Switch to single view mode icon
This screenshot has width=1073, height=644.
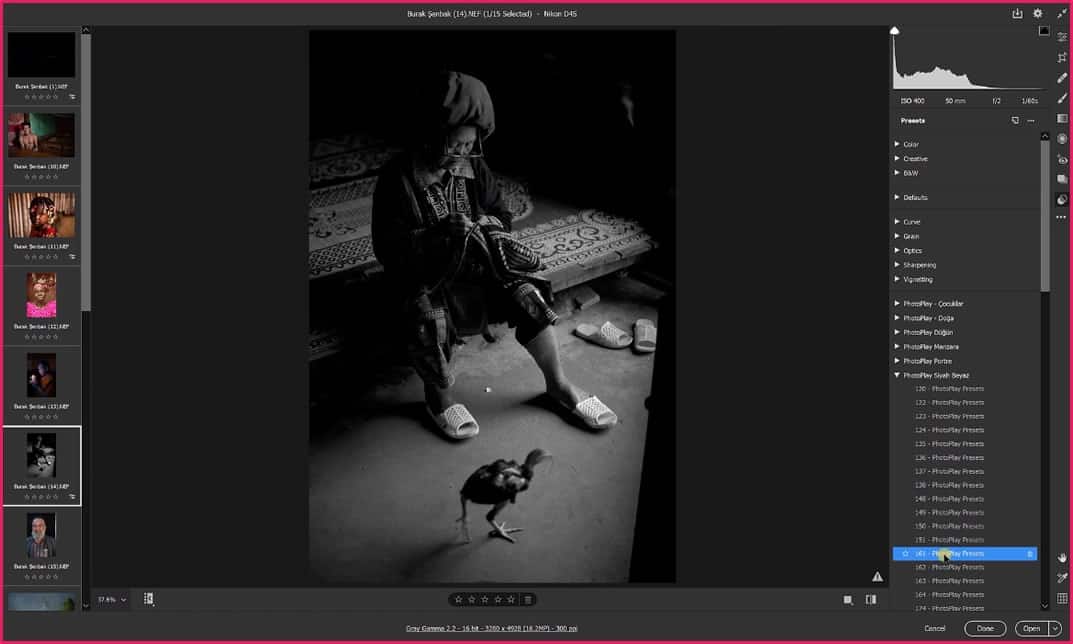(848, 600)
